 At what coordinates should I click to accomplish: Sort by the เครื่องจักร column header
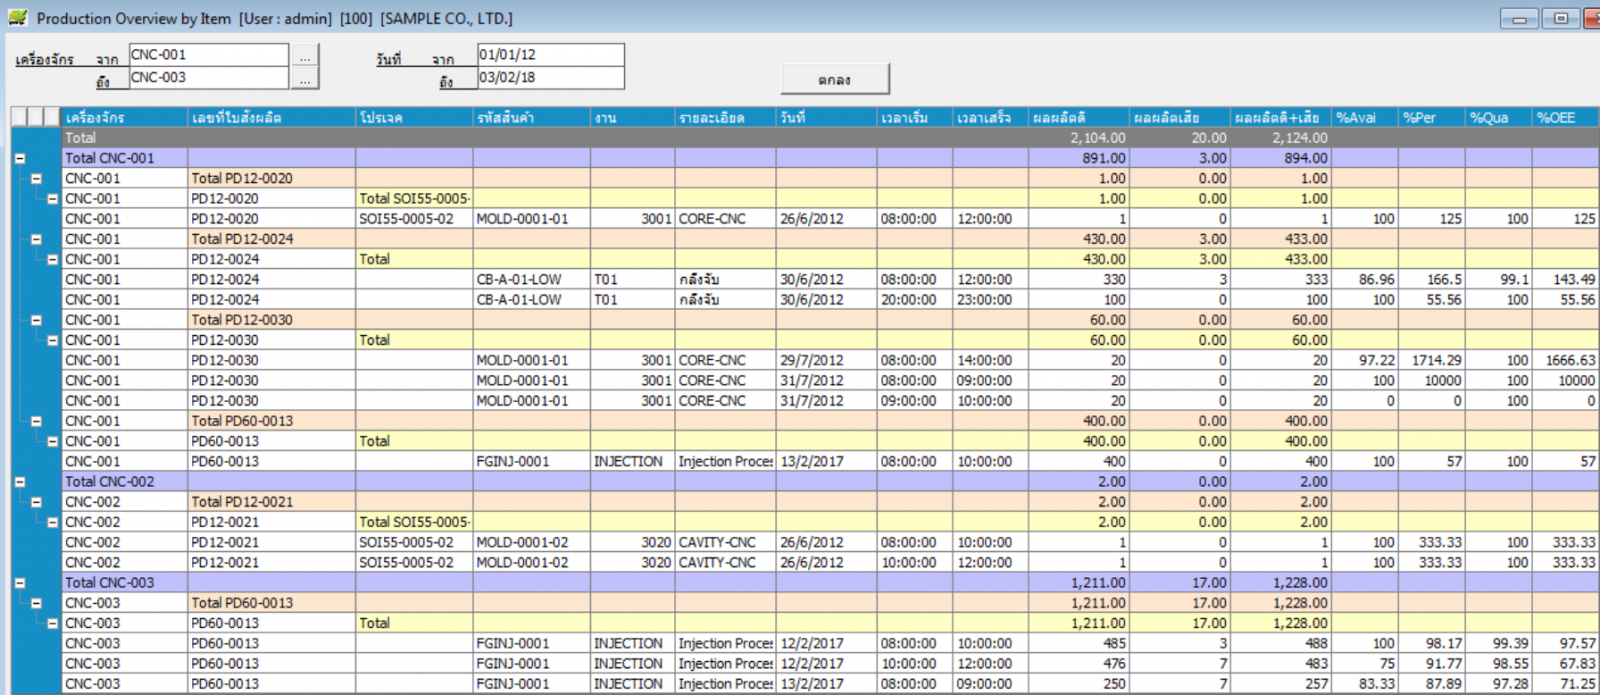tap(124, 117)
